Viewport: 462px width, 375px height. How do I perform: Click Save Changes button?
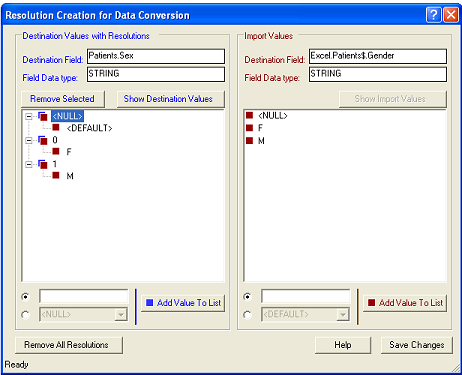(x=417, y=345)
